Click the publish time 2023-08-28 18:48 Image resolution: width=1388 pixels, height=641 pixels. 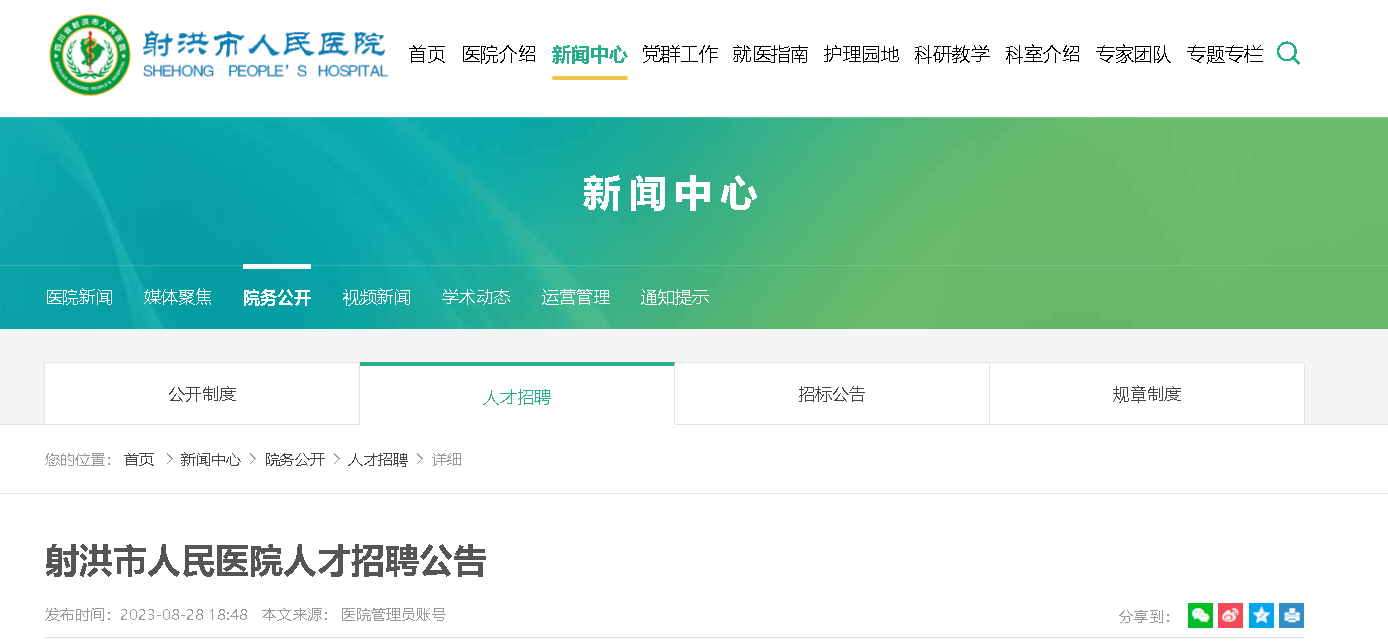coord(184,615)
